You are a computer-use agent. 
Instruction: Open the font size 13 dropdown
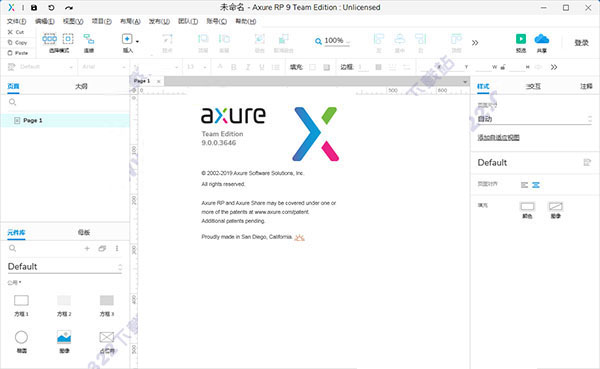197,67
